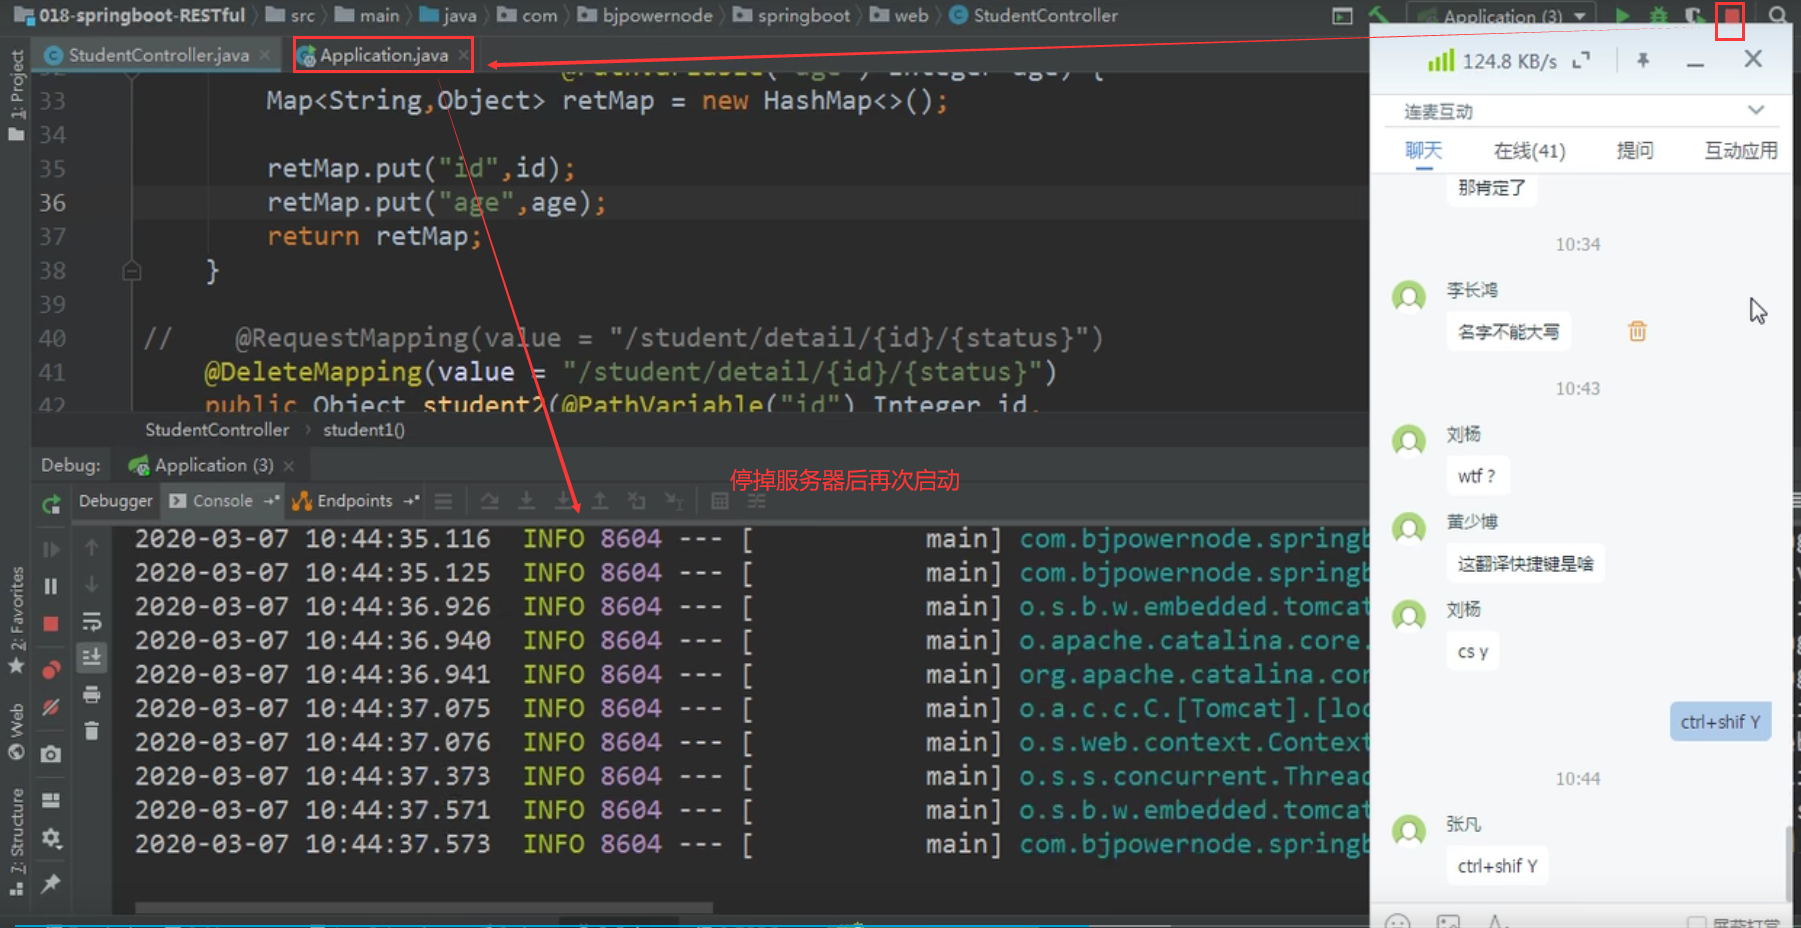Restore debug layout icon
Screen dimensions: 1801x928
(x=51, y=800)
